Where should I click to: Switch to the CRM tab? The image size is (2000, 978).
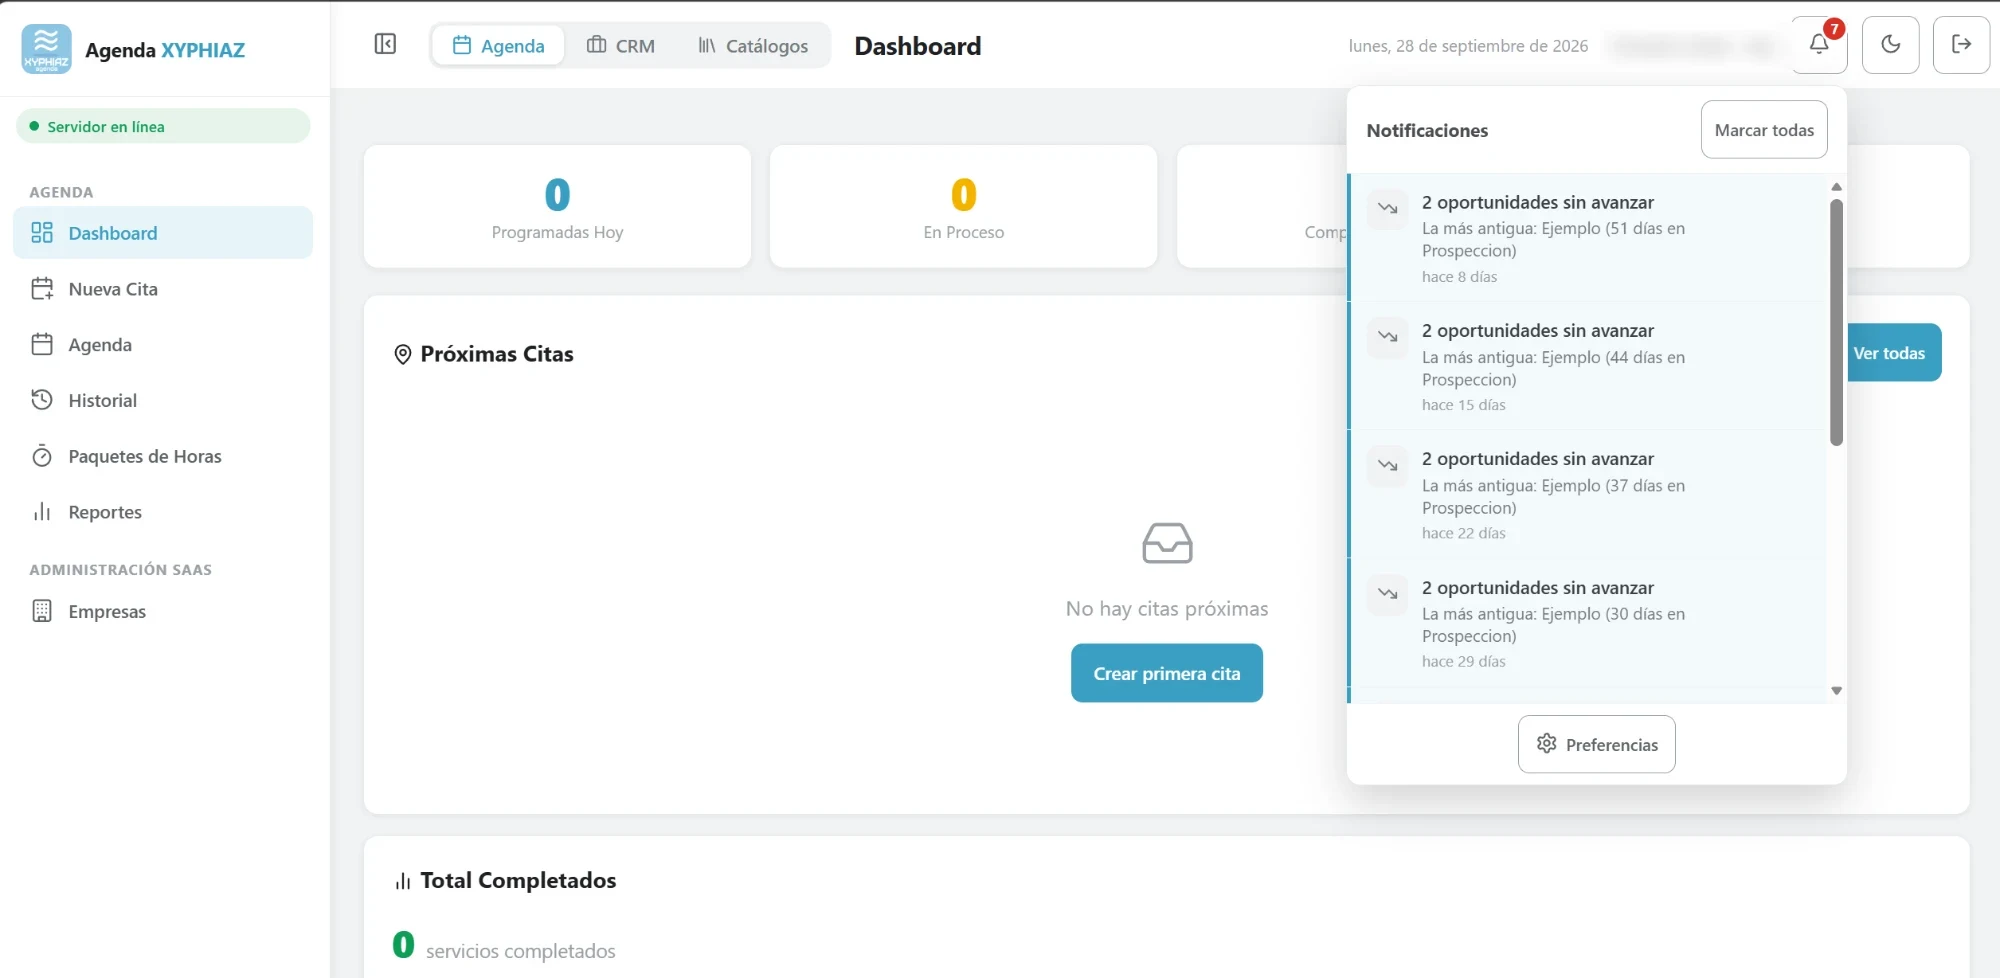click(621, 45)
